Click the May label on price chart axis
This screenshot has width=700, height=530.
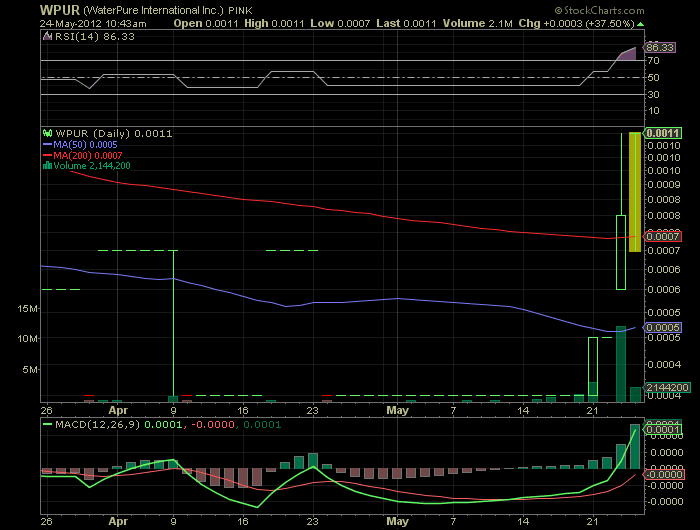[397, 410]
